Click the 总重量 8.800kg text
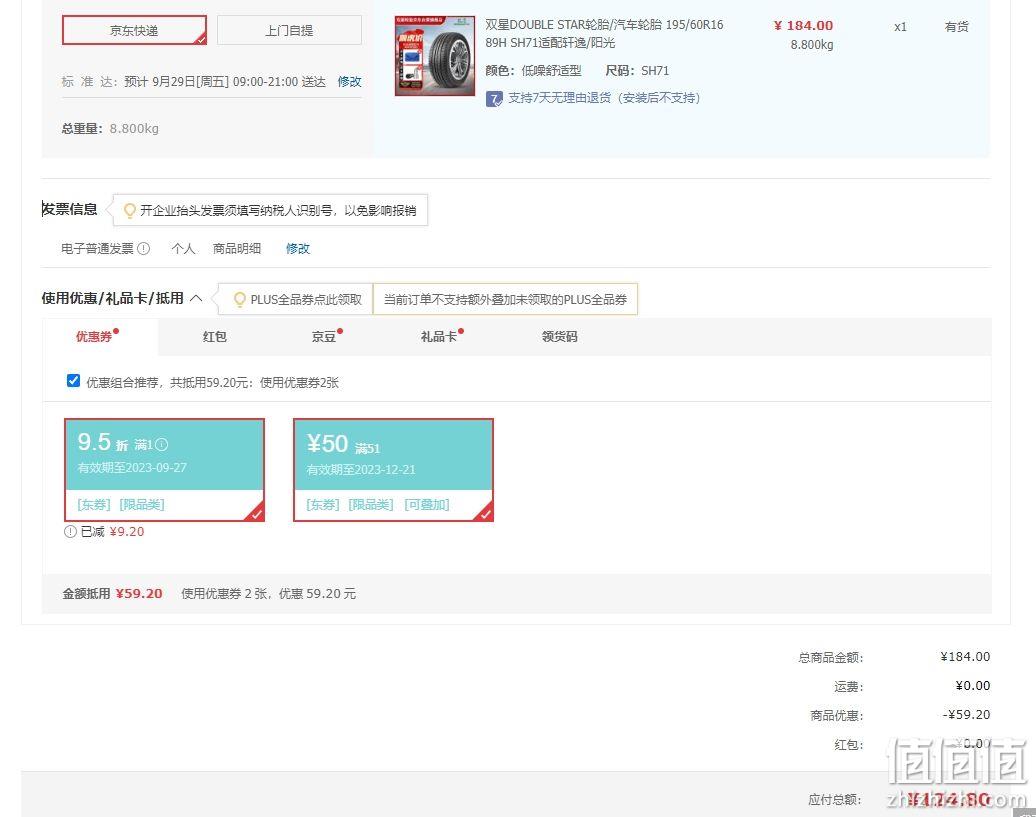Viewport: 1036px width, 817px height. click(110, 129)
